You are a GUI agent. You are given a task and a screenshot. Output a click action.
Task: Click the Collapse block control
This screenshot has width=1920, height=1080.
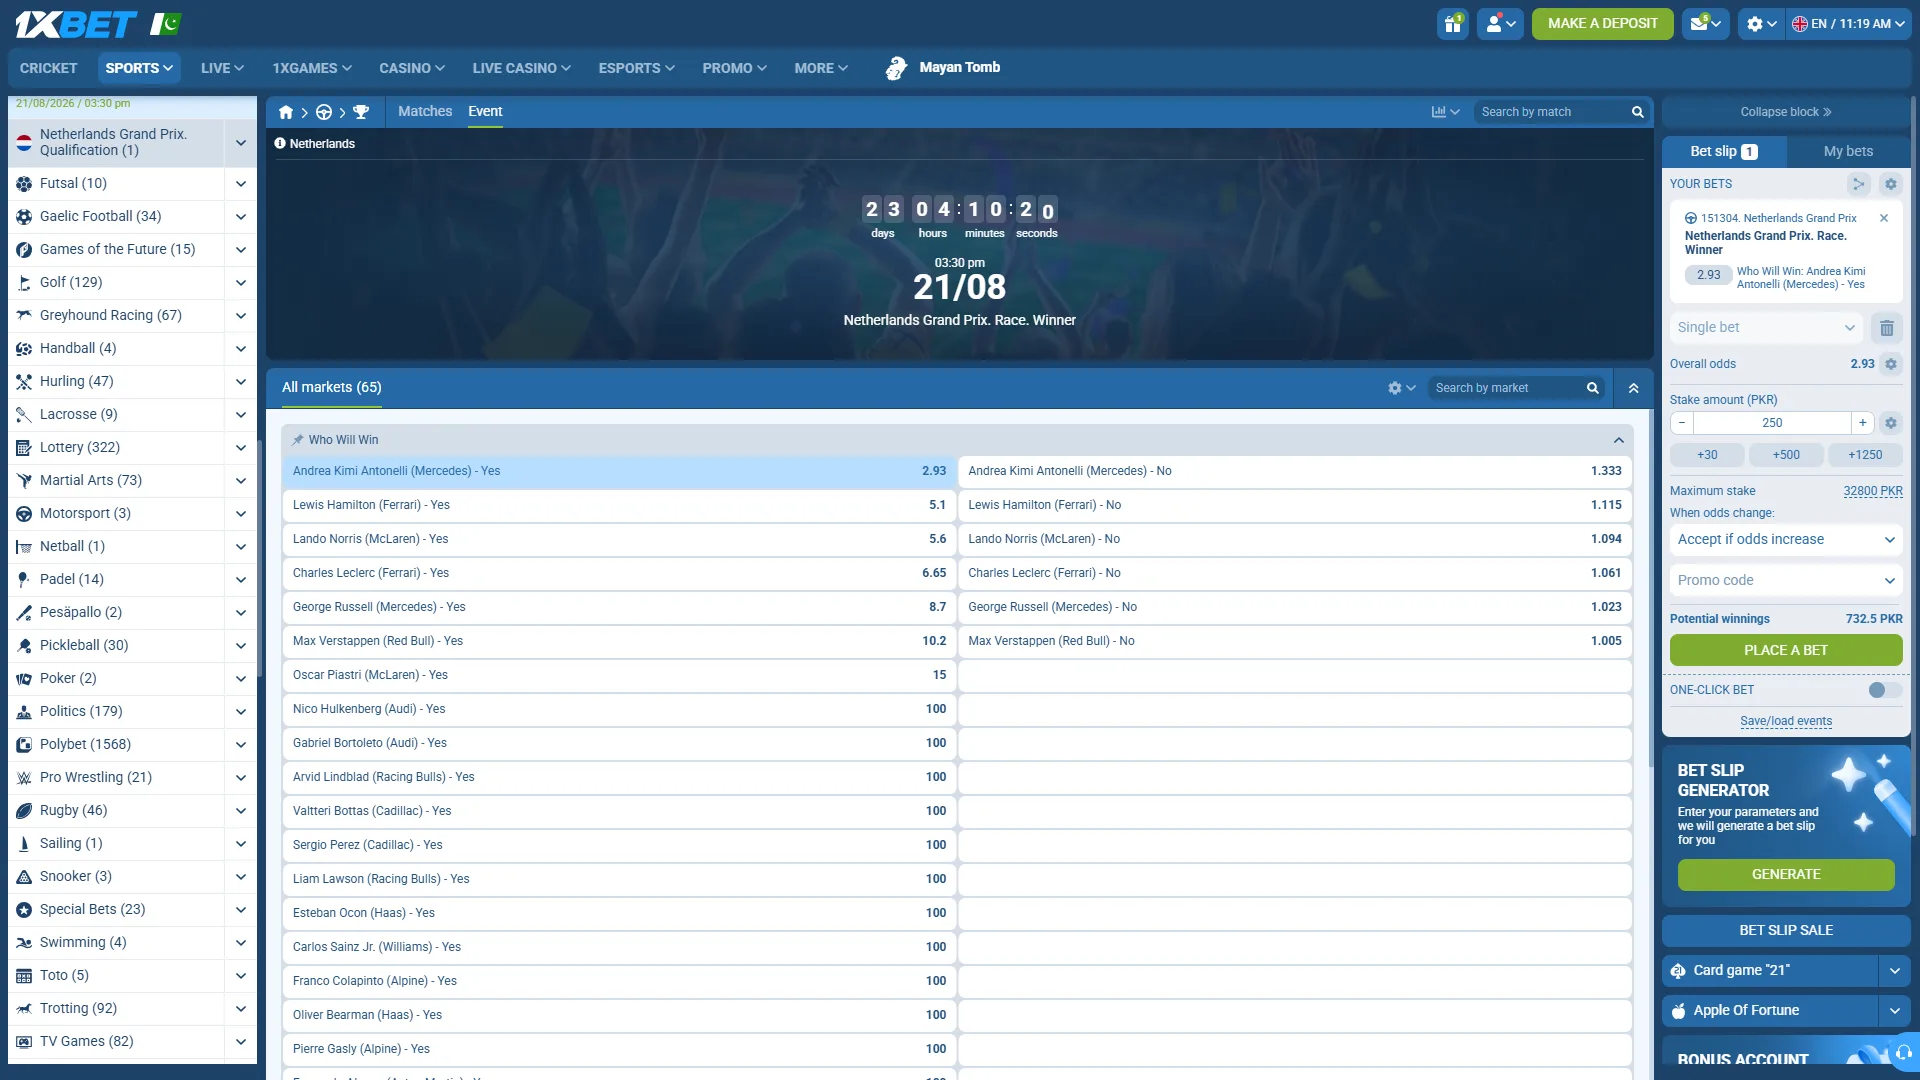[x=1786, y=112]
